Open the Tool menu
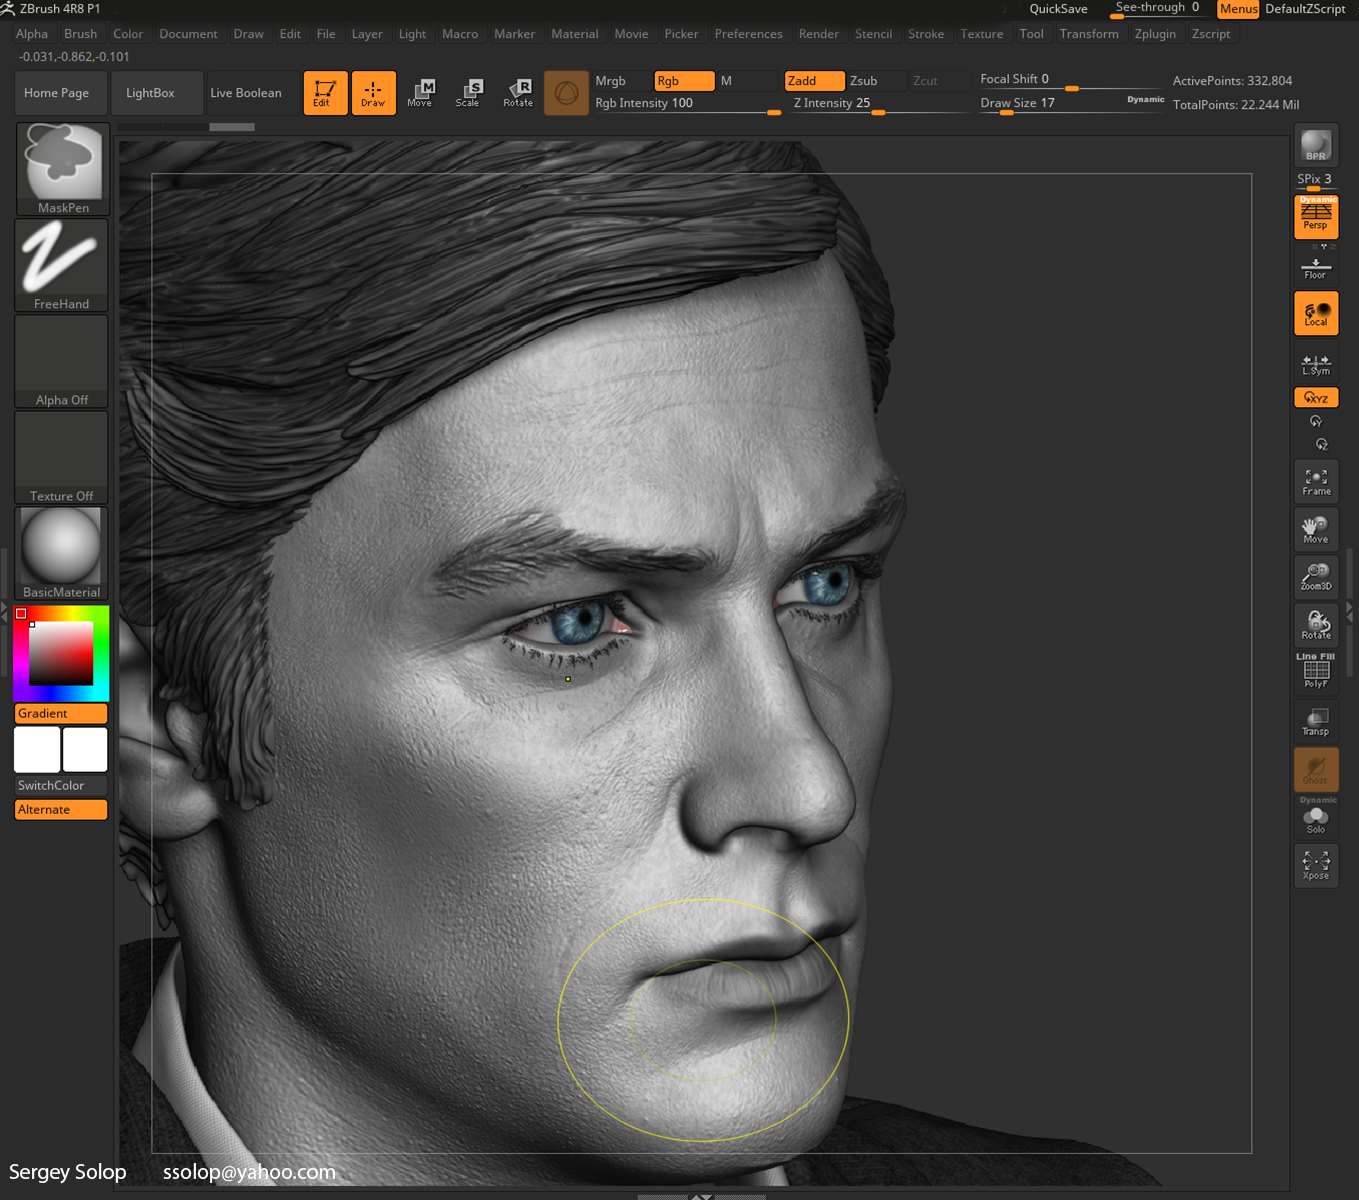The image size is (1359, 1200). tap(1031, 34)
